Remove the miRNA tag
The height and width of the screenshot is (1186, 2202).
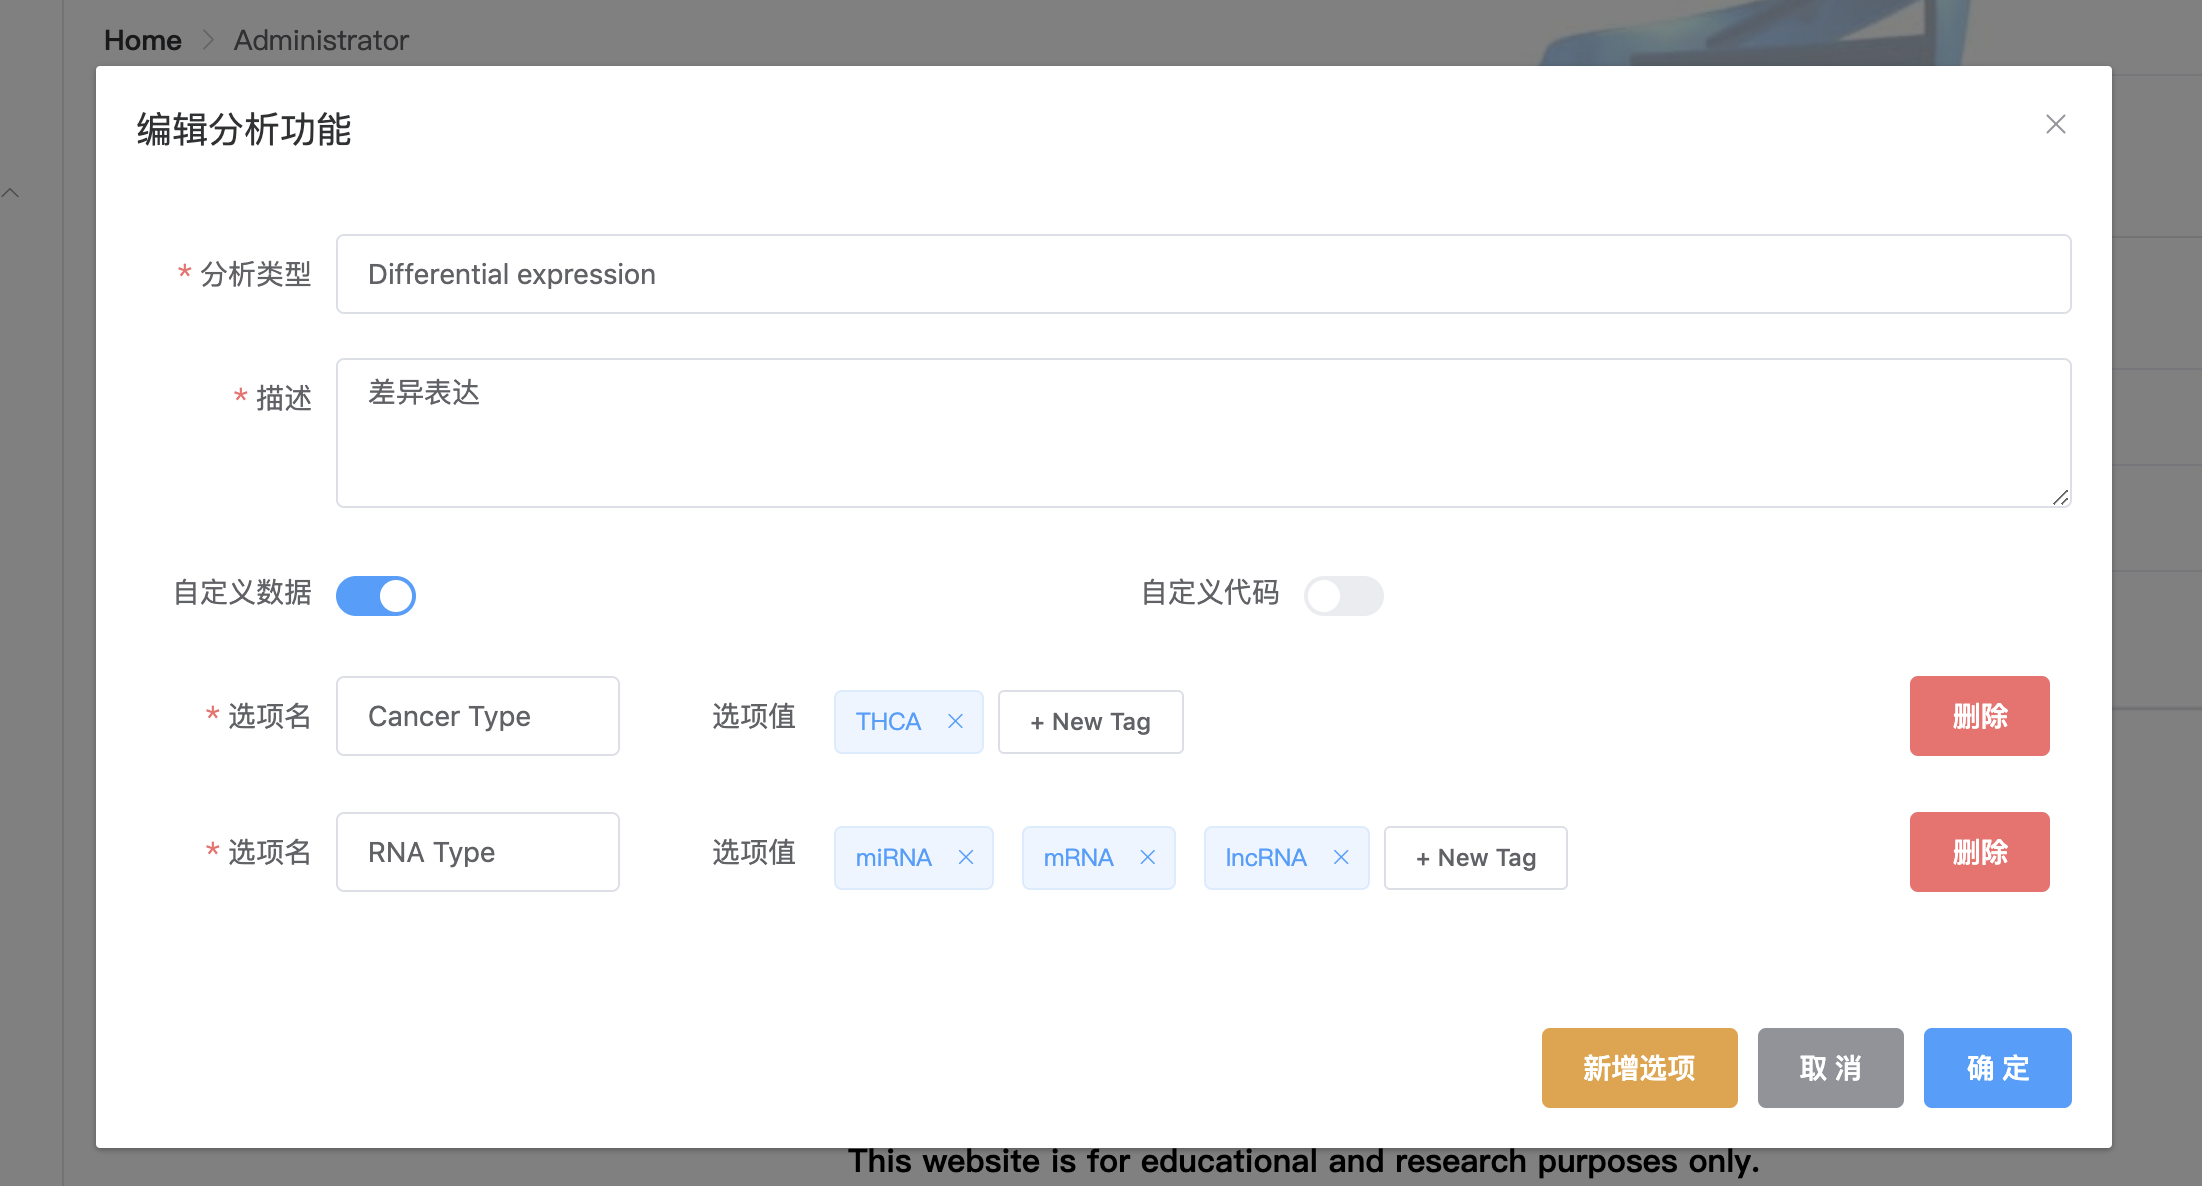(966, 857)
